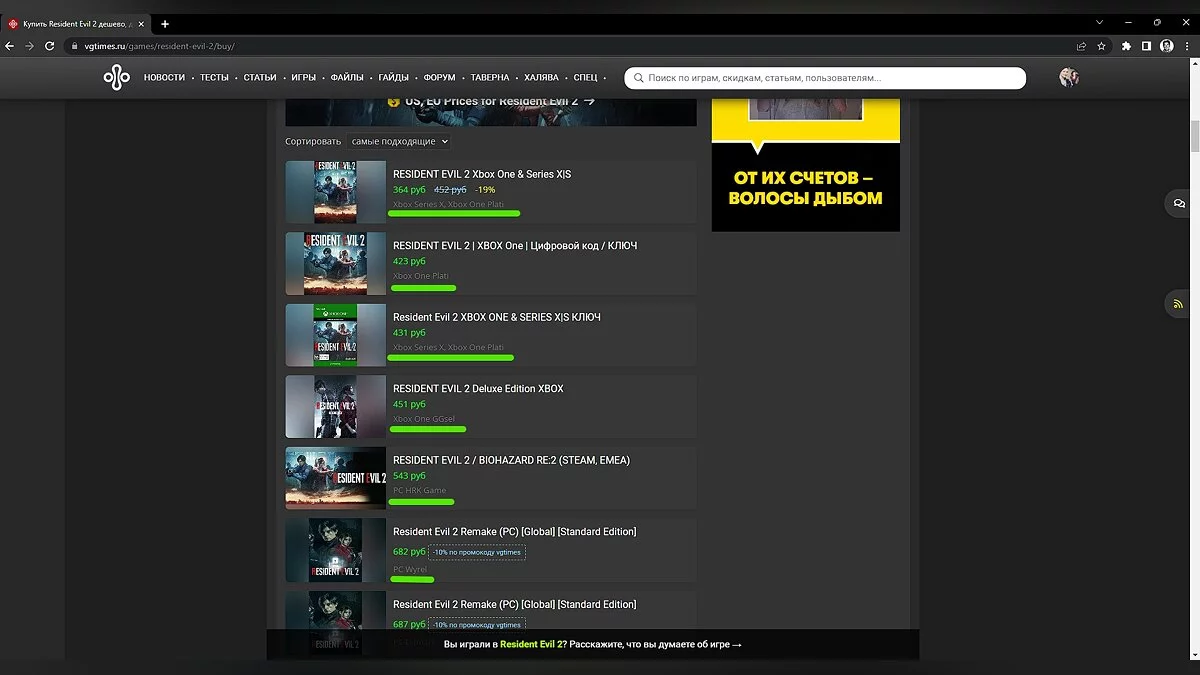This screenshot has width=1200, height=675.
Task: Open RESIDENT EVIL 2 Deluxe Edition XBOX offer
Action: (x=478, y=389)
